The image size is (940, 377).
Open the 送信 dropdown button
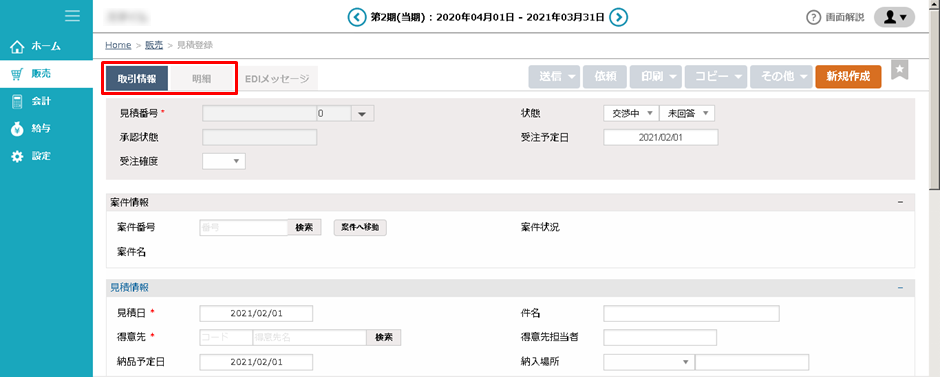(x=555, y=77)
